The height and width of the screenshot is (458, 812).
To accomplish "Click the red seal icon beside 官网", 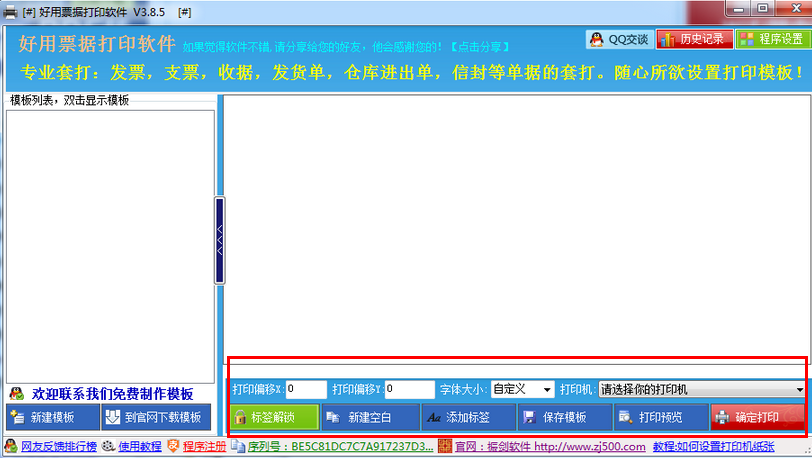I will pos(445,446).
